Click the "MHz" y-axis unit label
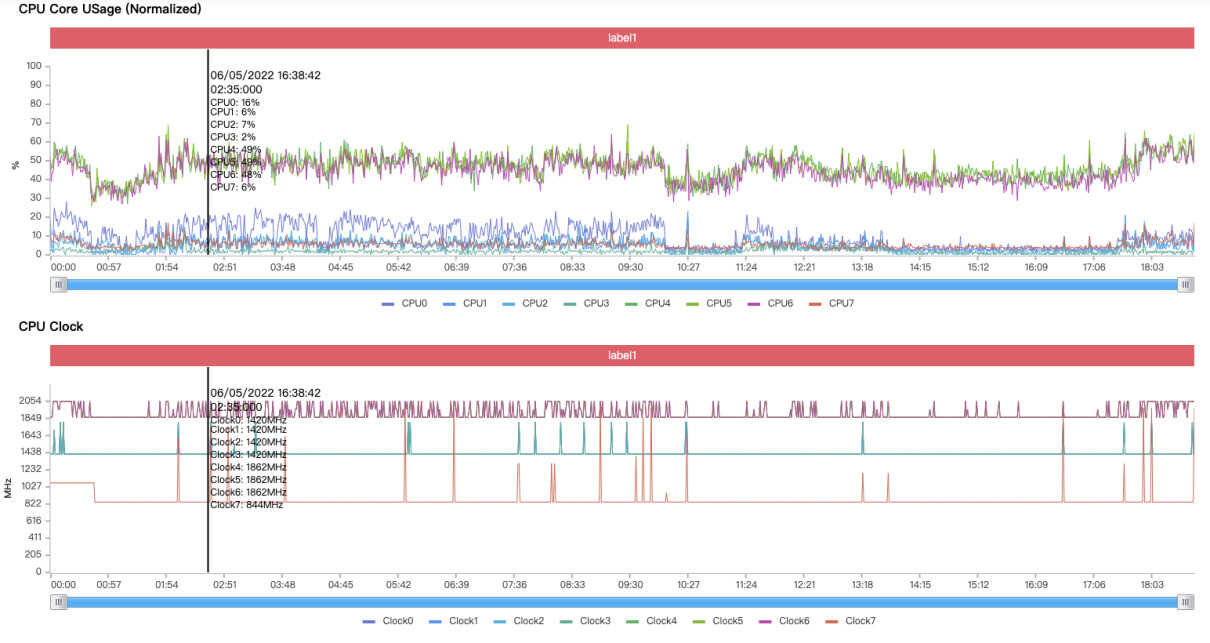The height and width of the screenshot is (643, 1210). click(x=8, y=487)
